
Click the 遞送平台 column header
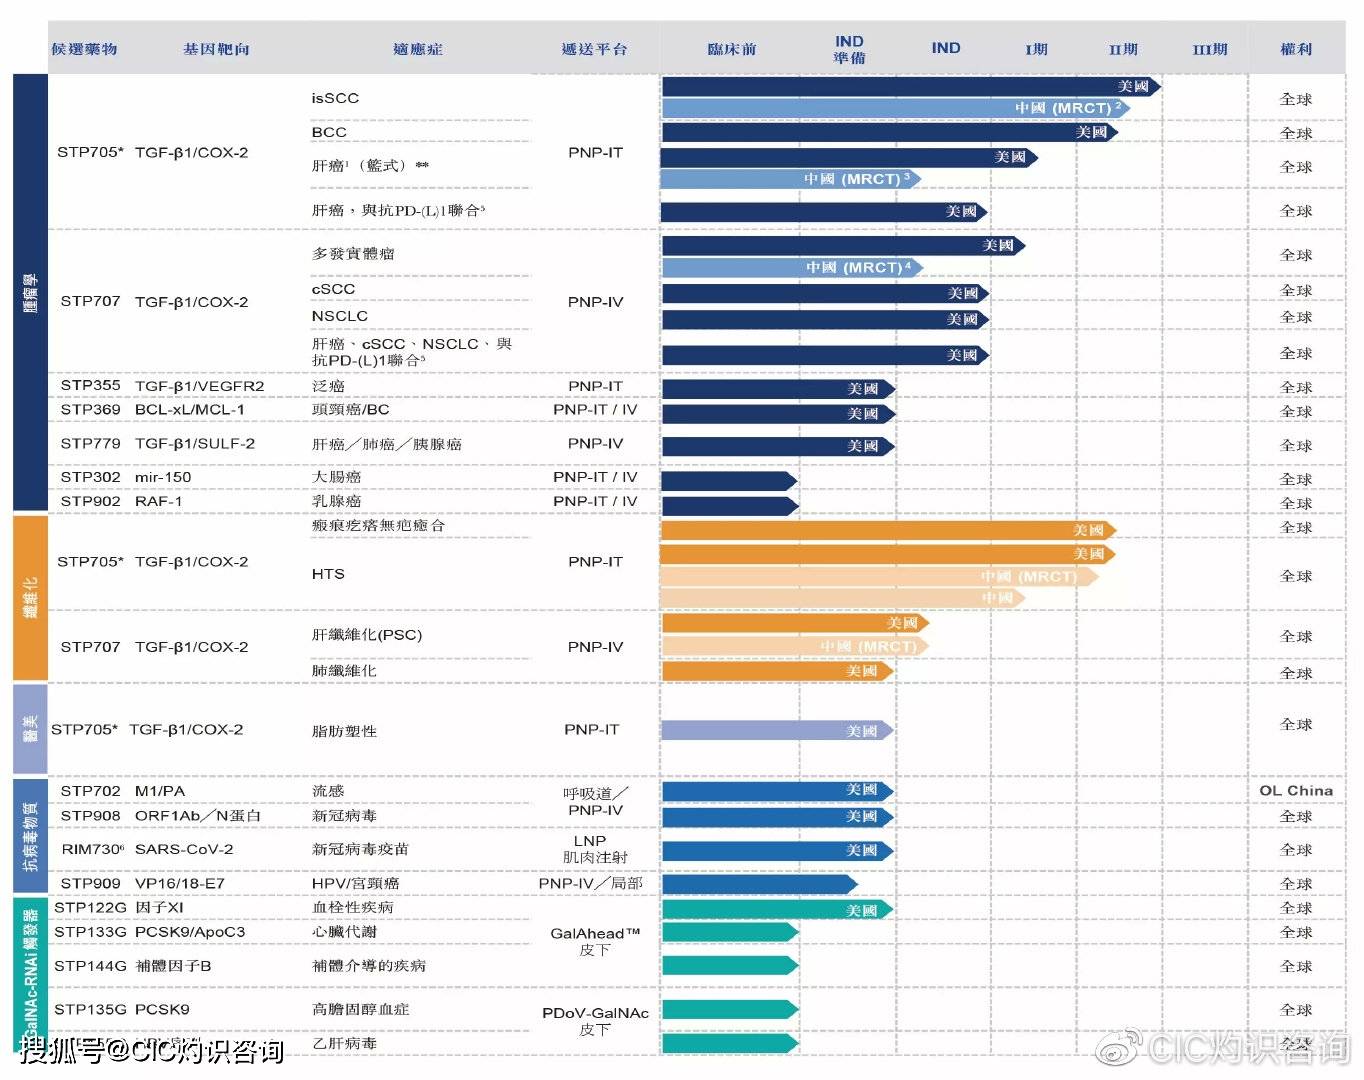coord(595,49)
